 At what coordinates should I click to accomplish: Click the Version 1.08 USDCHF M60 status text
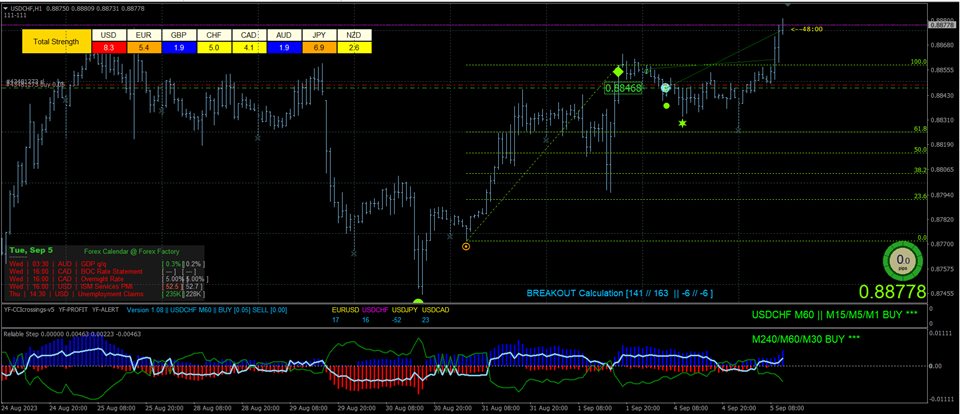tap(207, 310)
